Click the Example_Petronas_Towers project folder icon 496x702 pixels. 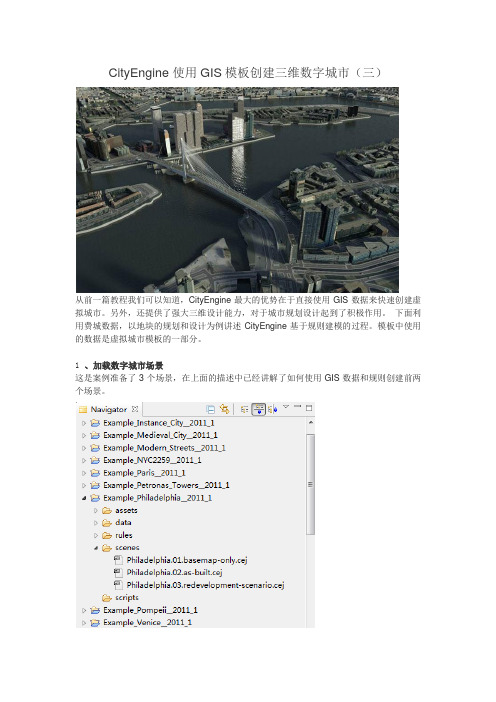coord(95,485)
